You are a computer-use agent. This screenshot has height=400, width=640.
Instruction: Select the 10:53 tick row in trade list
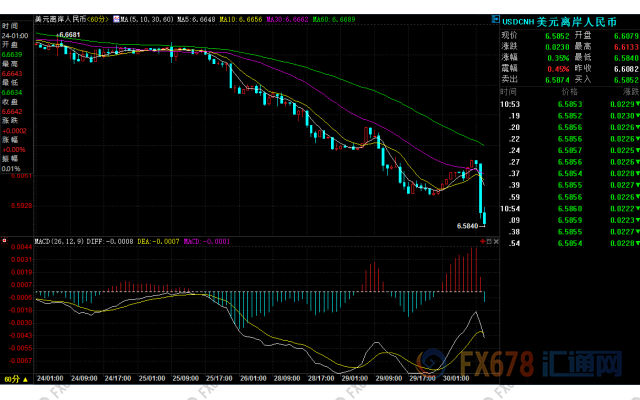pyautogui.click(x=566, y=103)
